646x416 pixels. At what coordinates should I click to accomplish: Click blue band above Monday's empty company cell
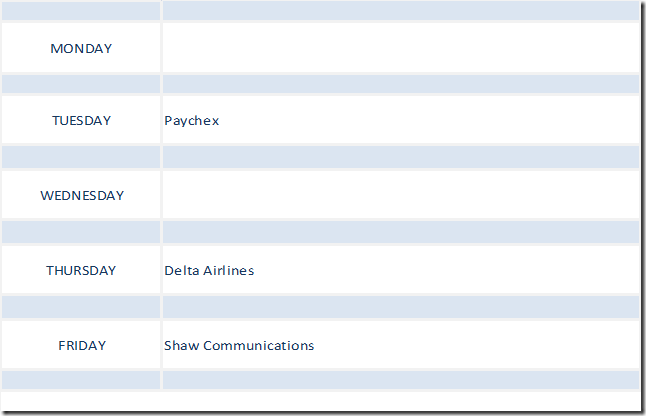point(400,11)
